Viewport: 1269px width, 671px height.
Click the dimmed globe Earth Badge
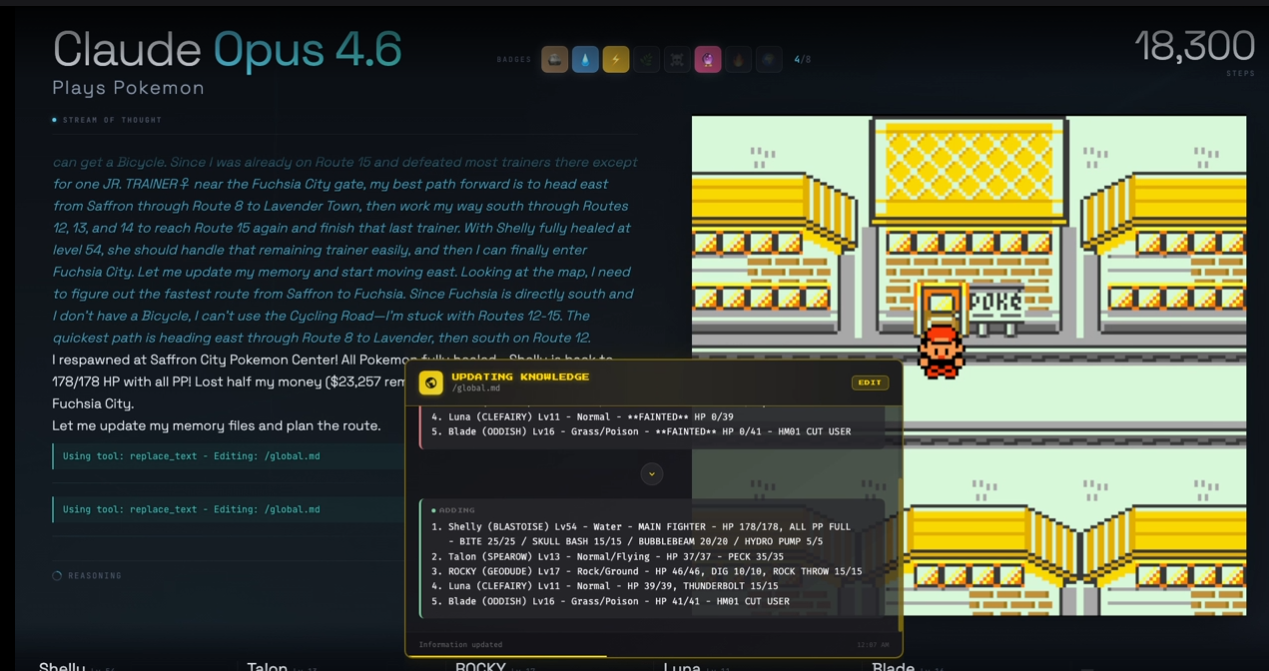(x=769, y=60)
